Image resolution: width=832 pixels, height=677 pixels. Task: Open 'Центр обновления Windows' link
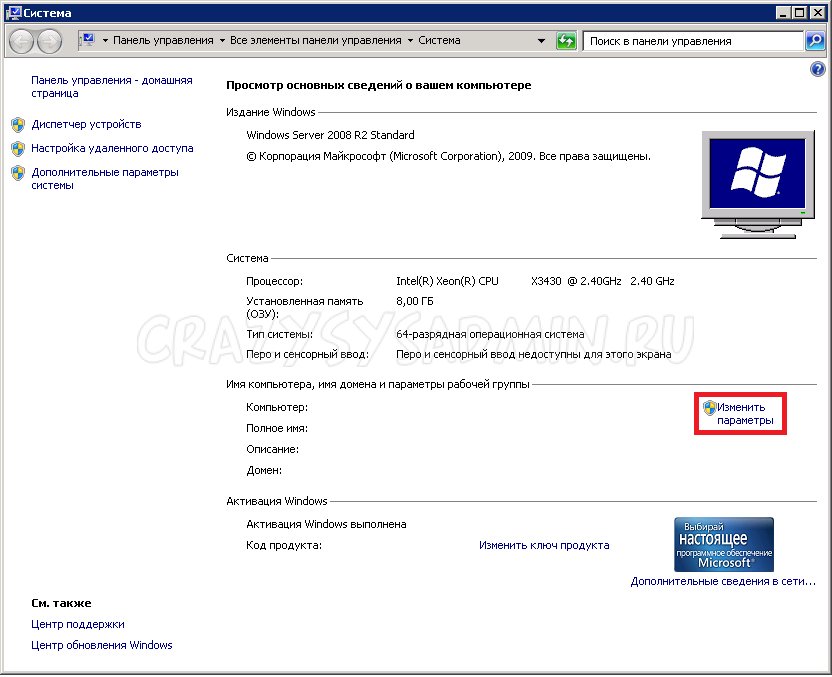(101, 645)
